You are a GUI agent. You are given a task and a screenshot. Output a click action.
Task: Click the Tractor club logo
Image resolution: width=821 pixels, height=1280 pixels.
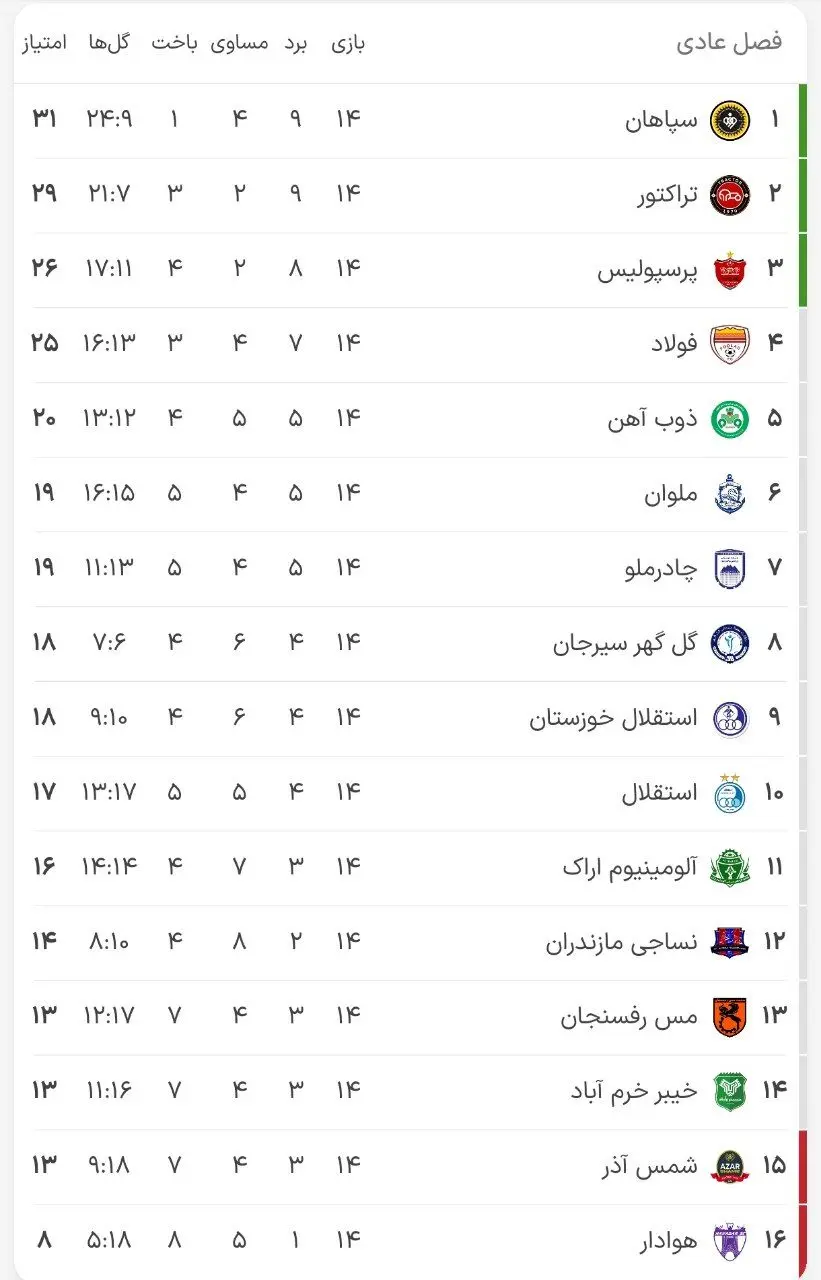pos(729,195)
